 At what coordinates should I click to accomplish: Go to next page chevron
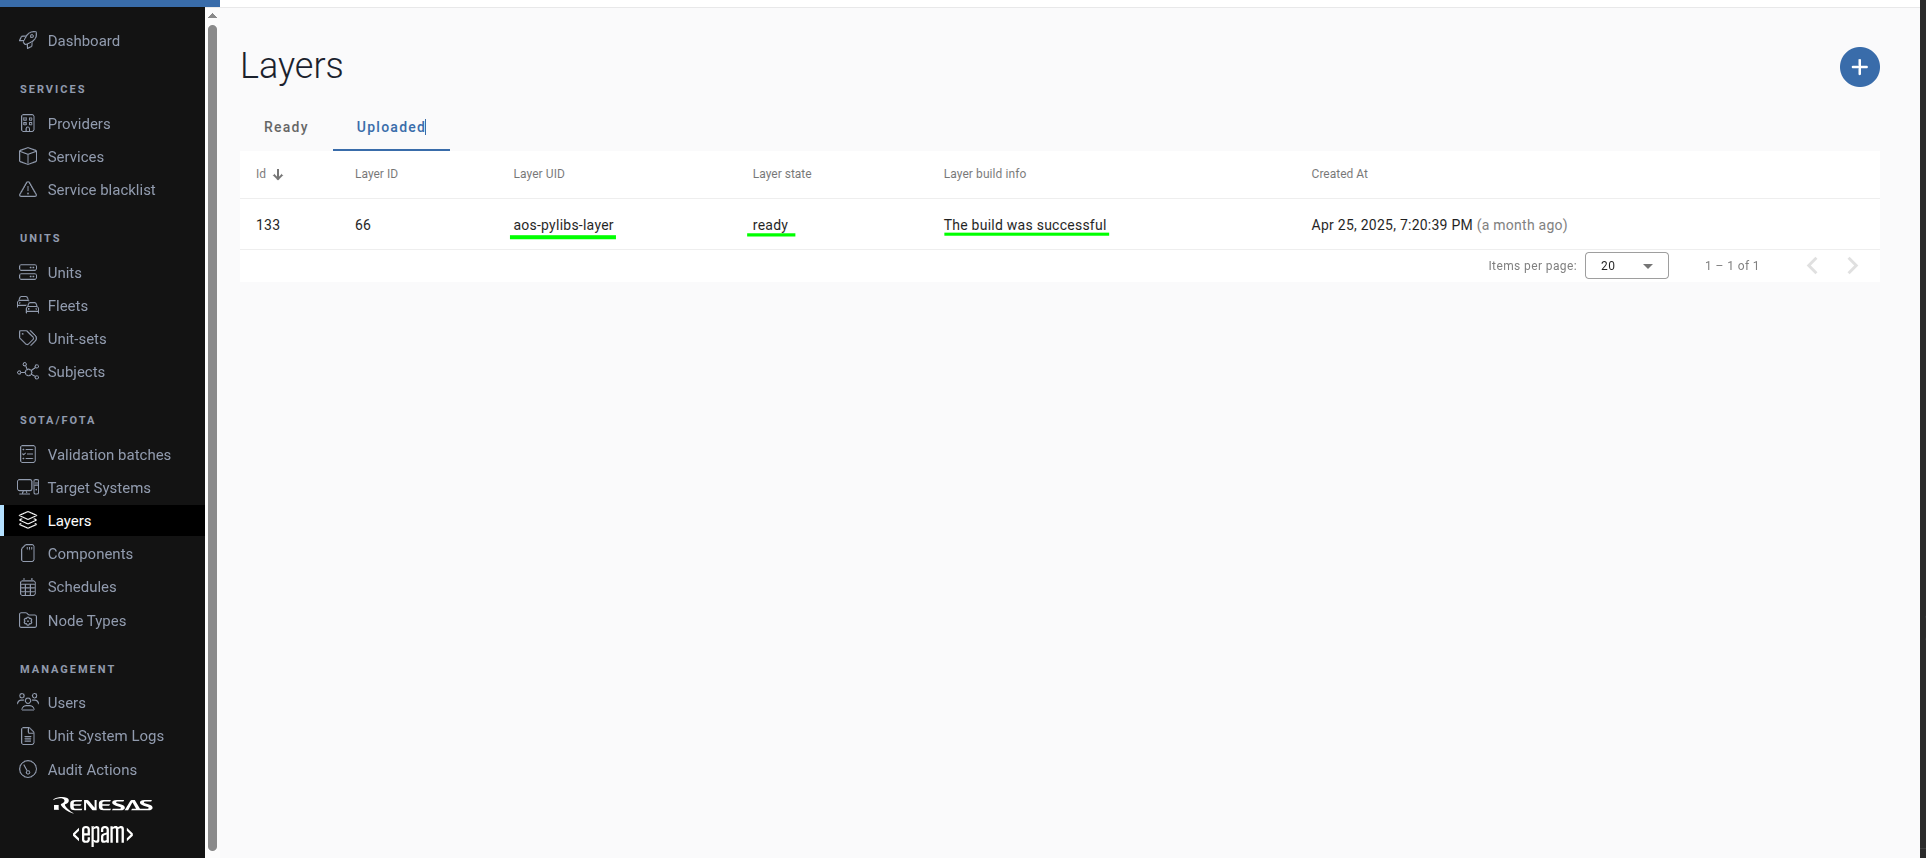pyautogui.click(x=1852, y=266)
